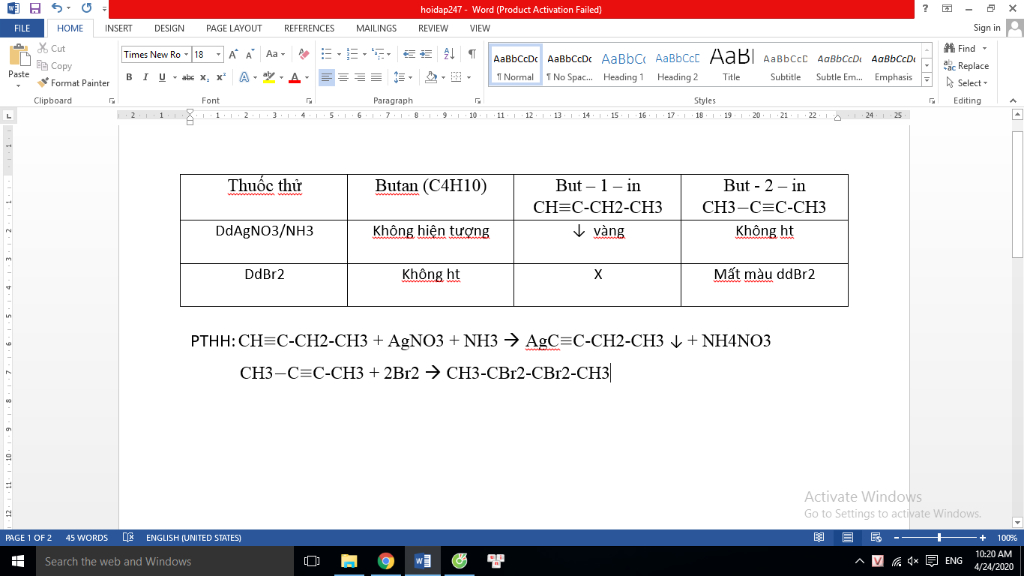Switch to the REFERENCES tab
Viewport: 1024px width, 576px height.
click(309, 28)
